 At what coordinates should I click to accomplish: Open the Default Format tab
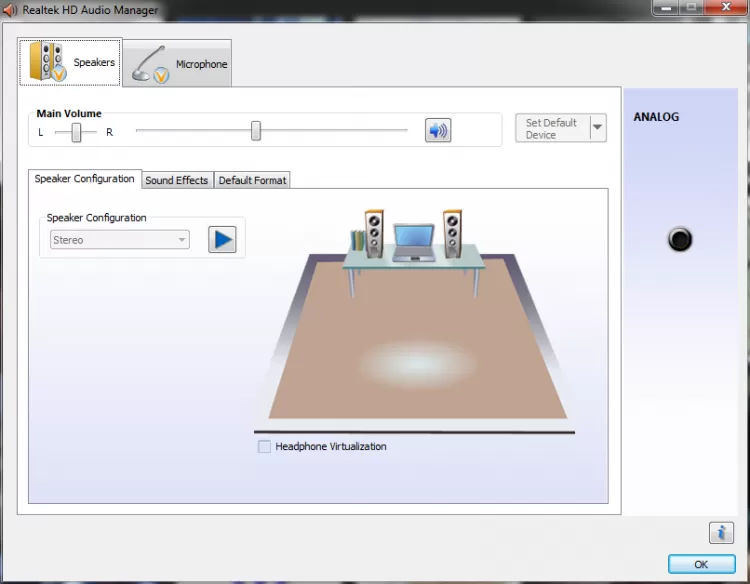(x=252, y=180)
